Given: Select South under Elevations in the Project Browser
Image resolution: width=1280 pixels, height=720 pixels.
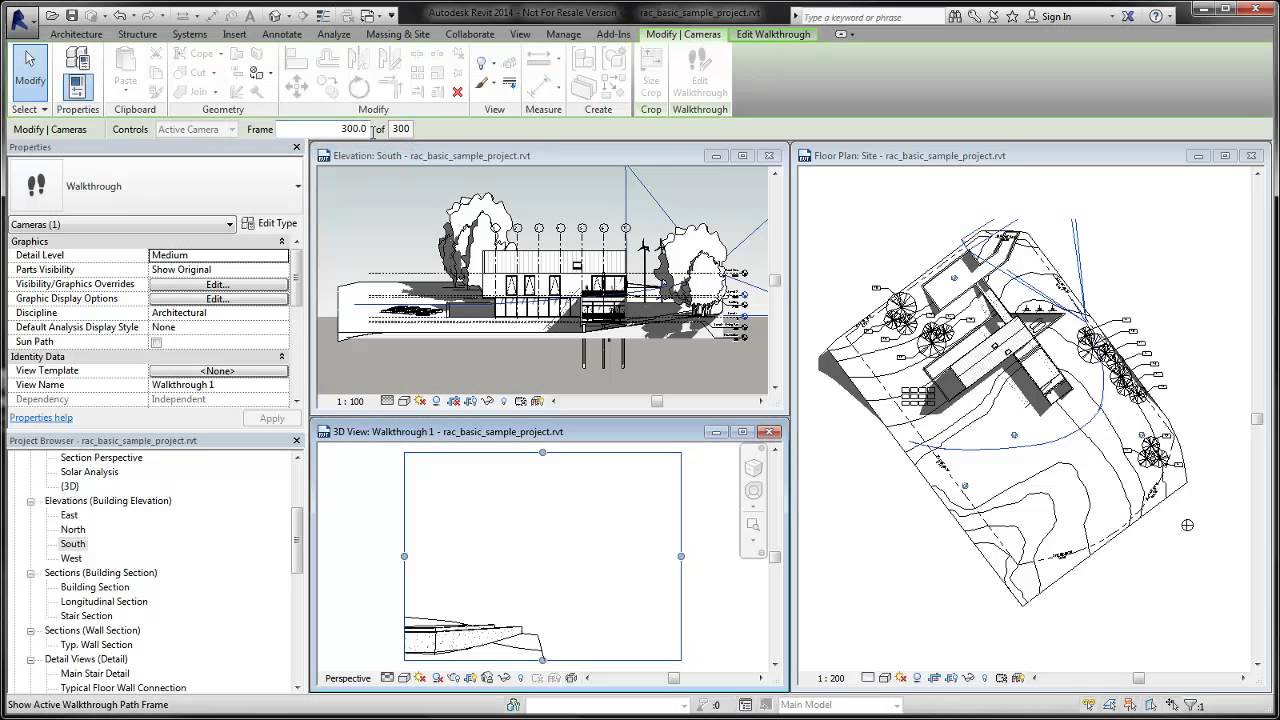Looking at the screenshot, I should (72, 543).
